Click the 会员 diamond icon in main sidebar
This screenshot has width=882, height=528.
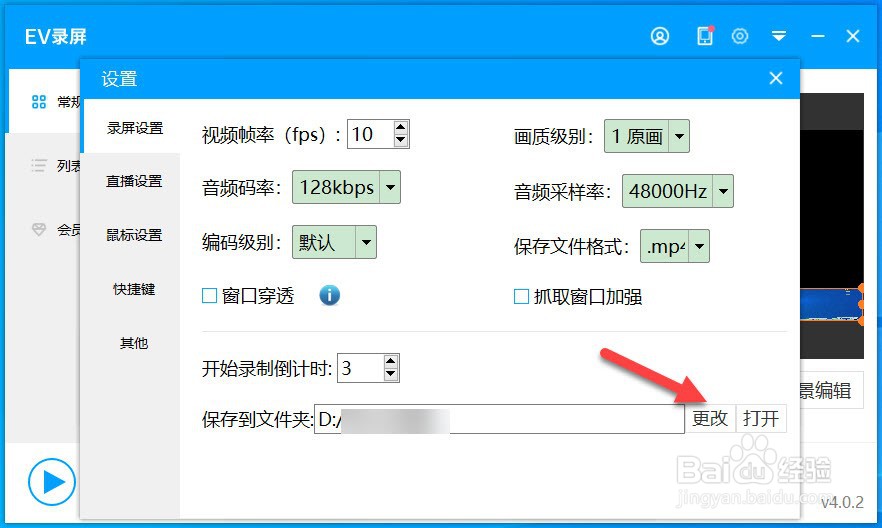click(x=39, y=229)
